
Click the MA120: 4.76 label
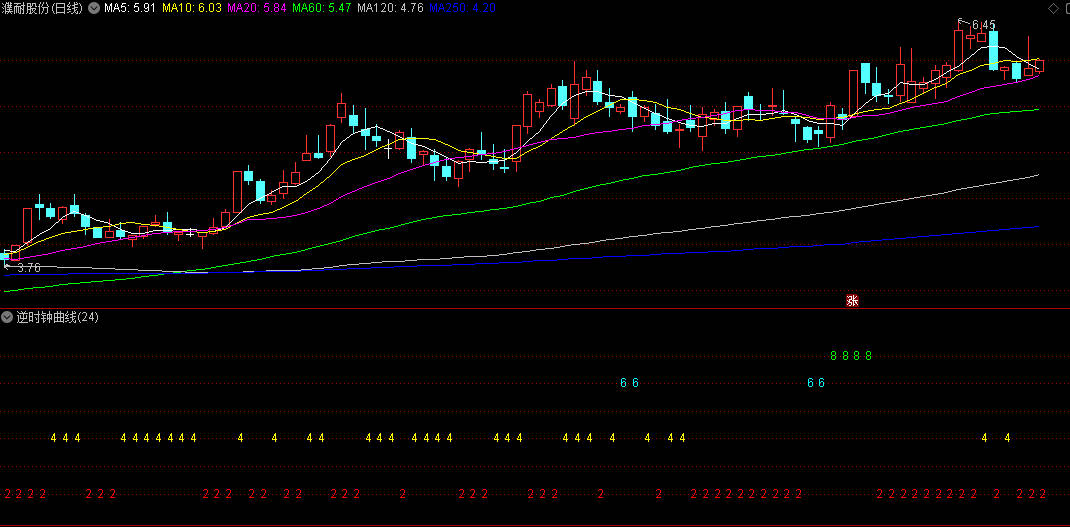(391, 8)
